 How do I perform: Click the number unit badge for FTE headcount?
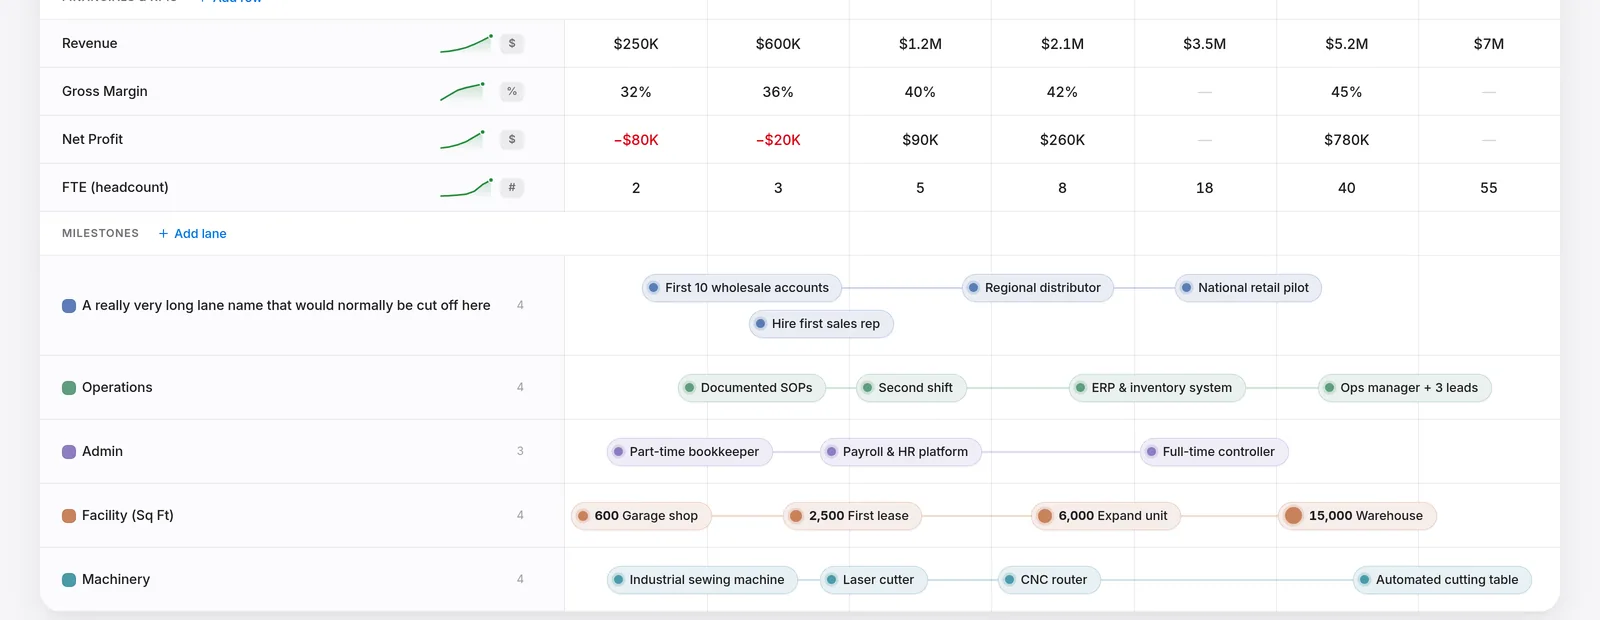(x=512, y=187)
